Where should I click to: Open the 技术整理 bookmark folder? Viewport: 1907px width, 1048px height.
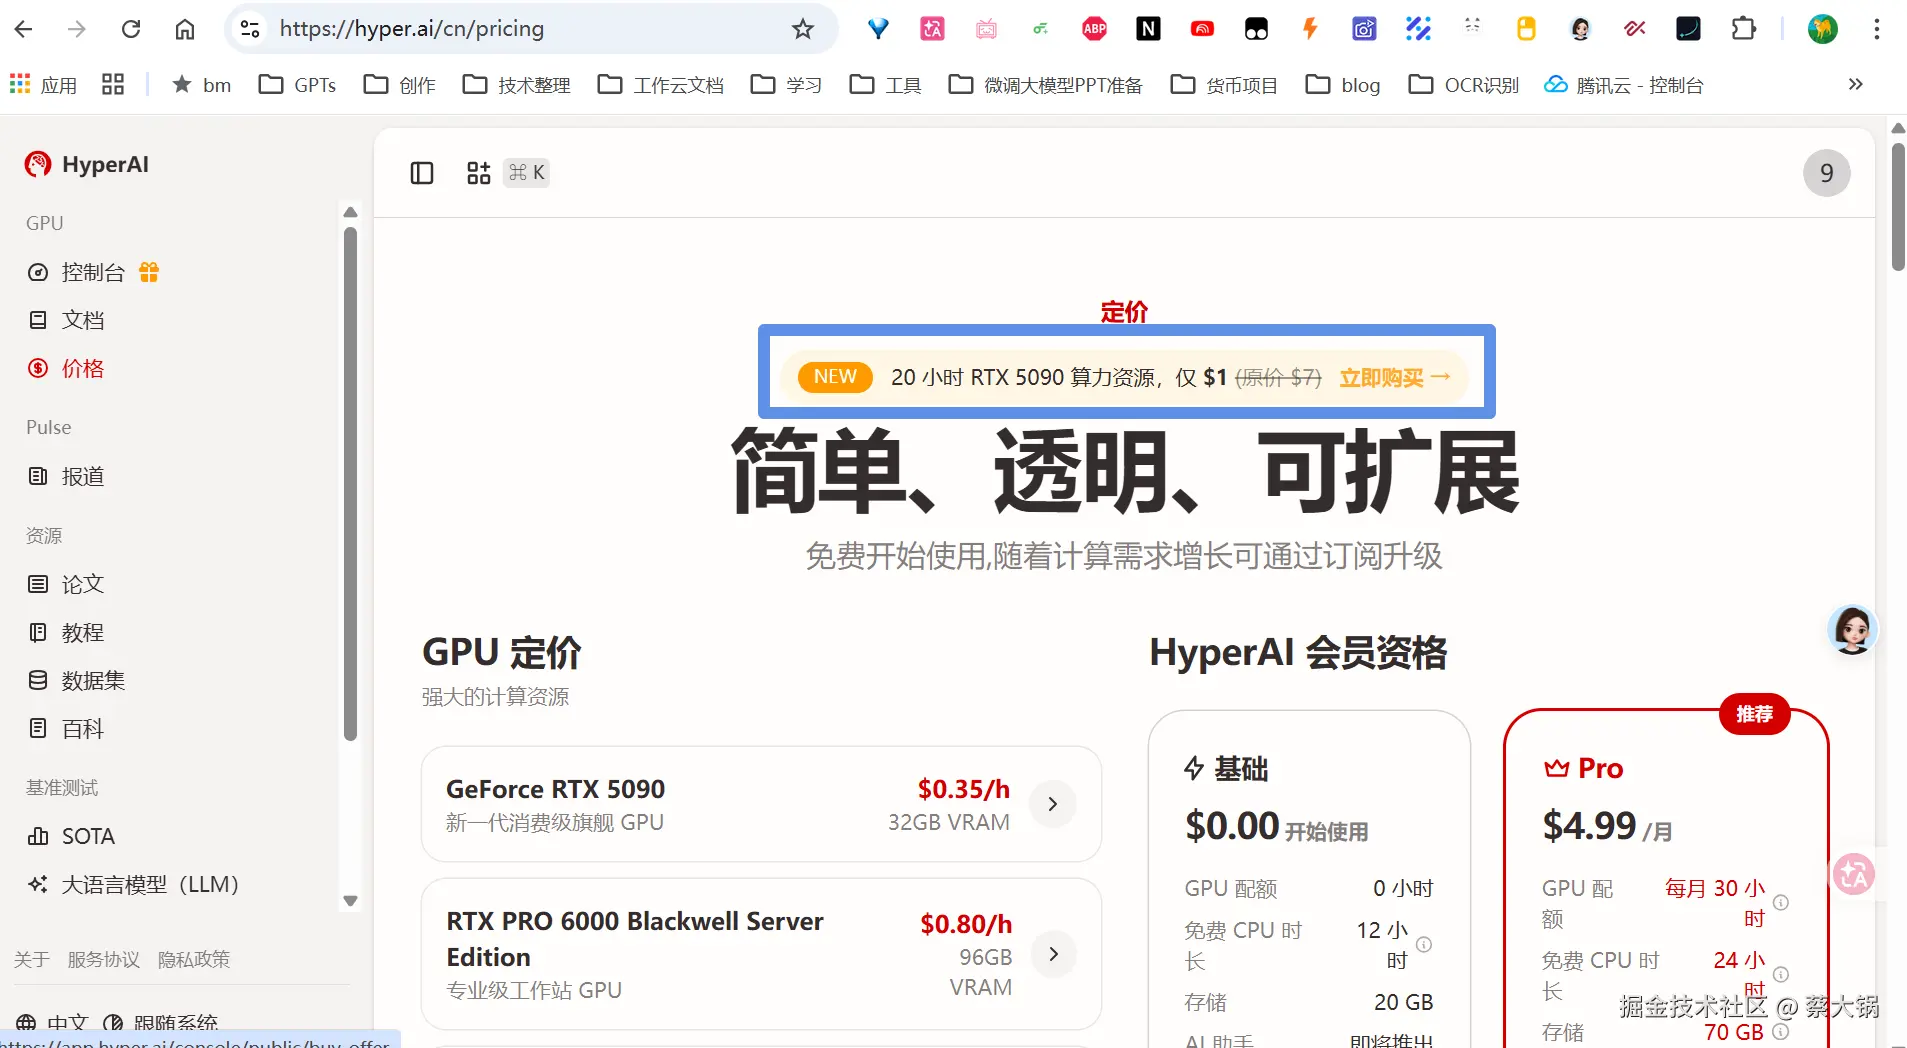[x=516, y=85]
